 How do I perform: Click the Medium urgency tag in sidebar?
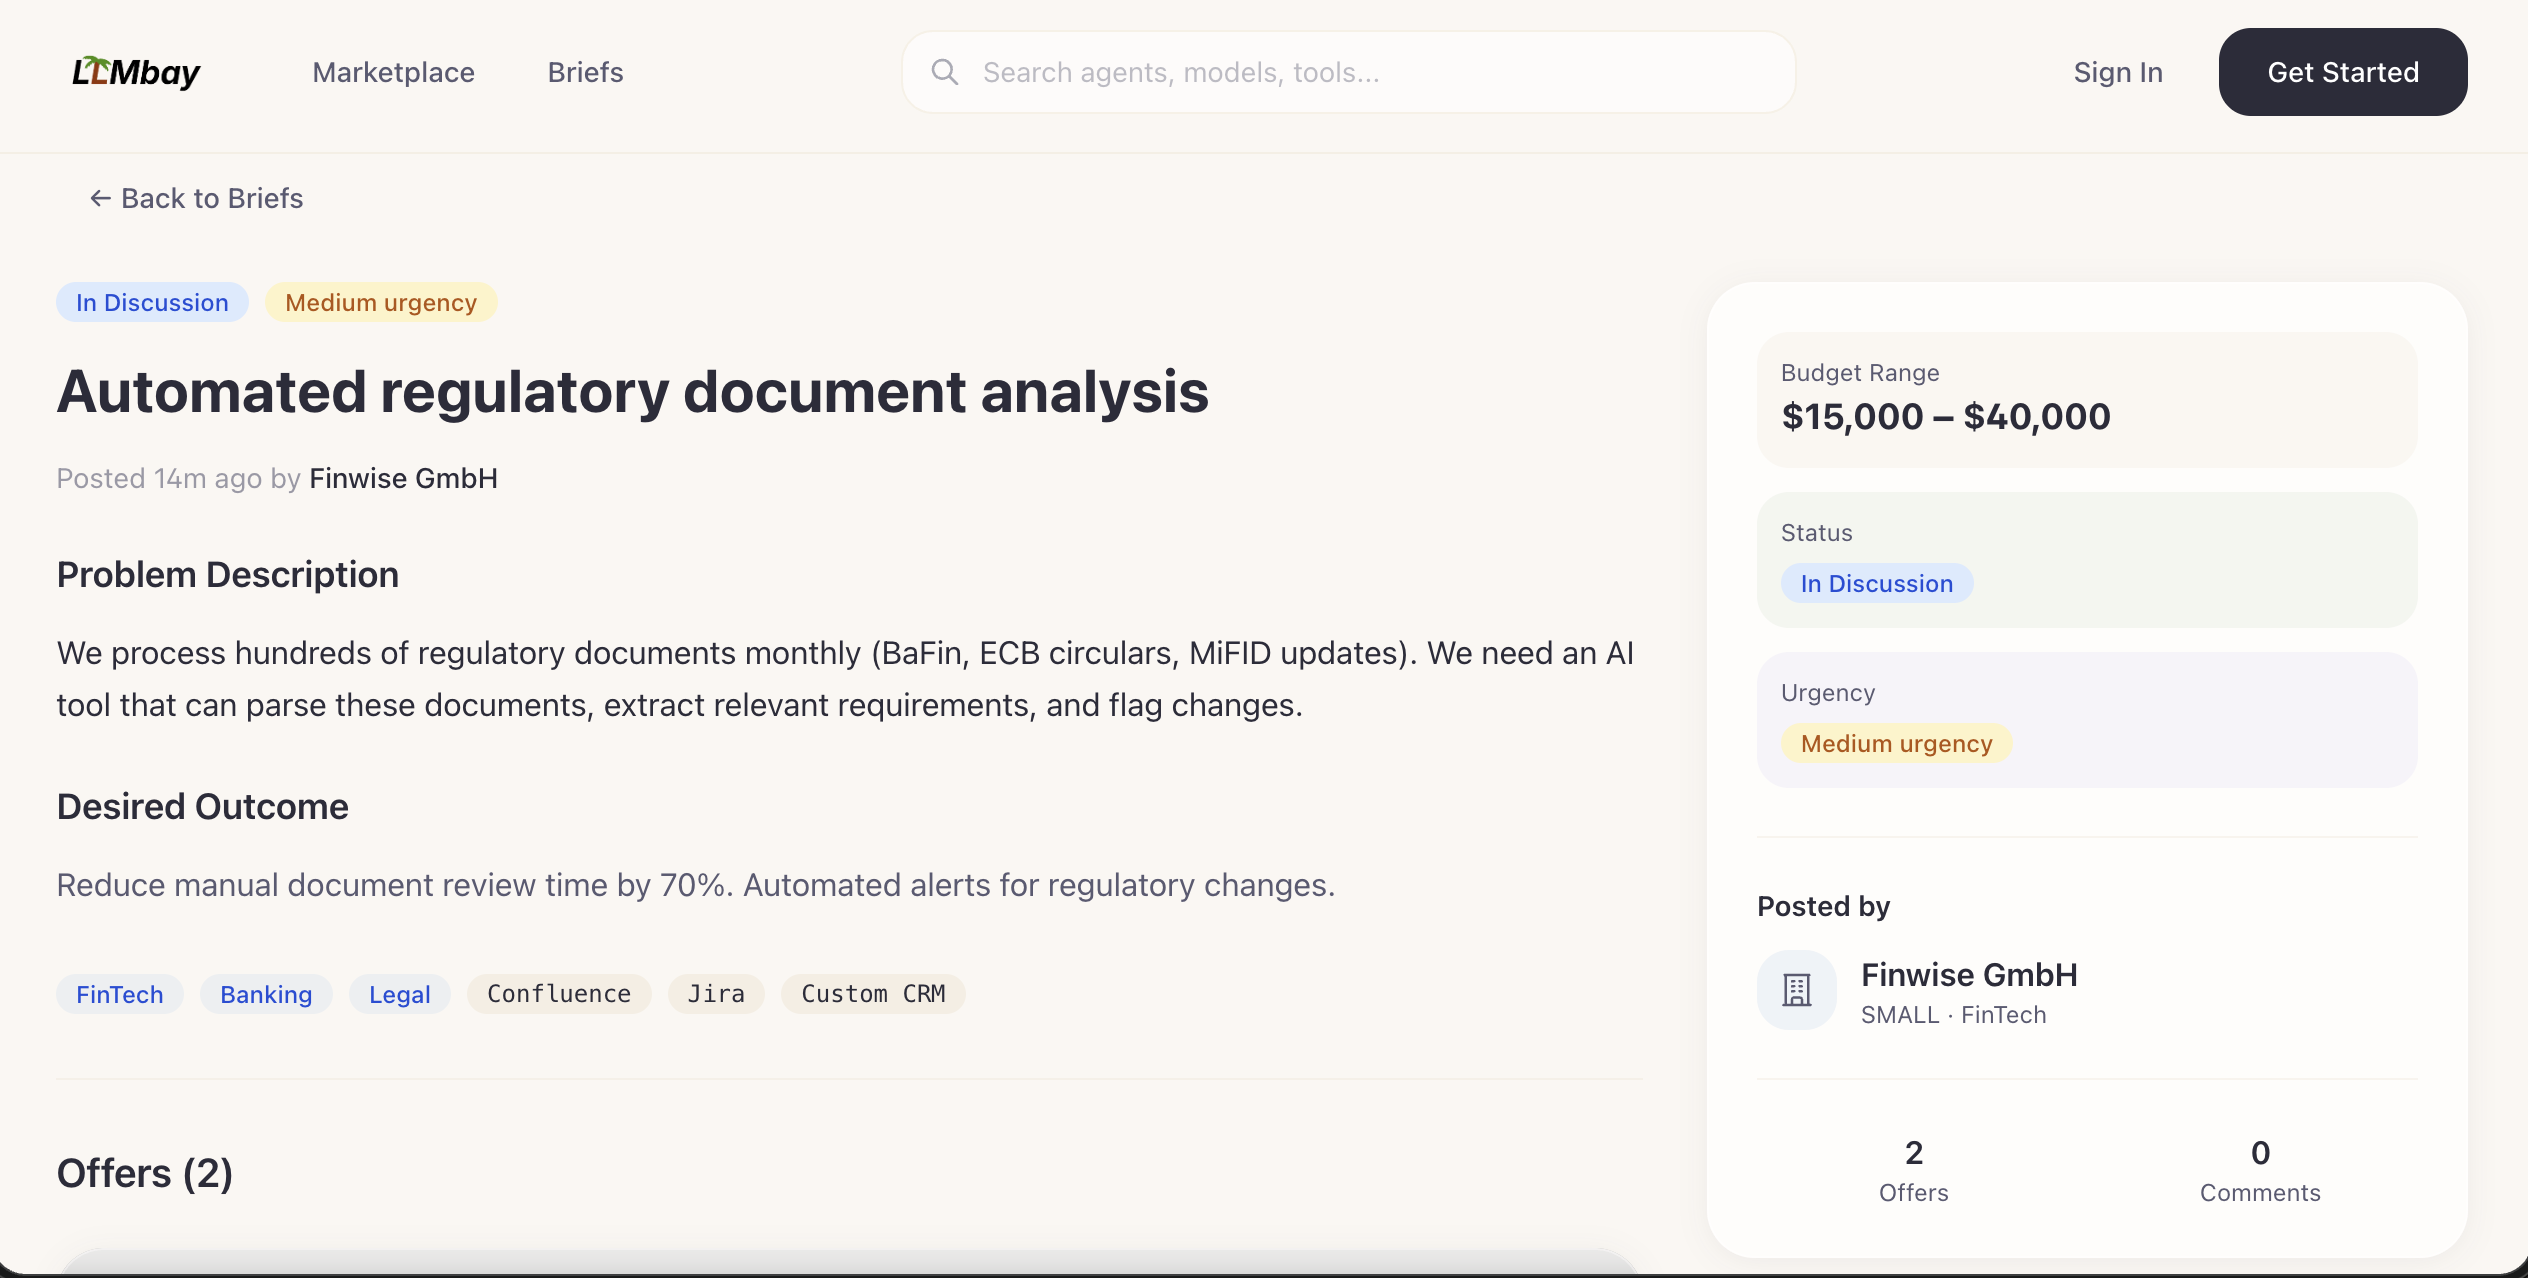(x=1895, y=743)
